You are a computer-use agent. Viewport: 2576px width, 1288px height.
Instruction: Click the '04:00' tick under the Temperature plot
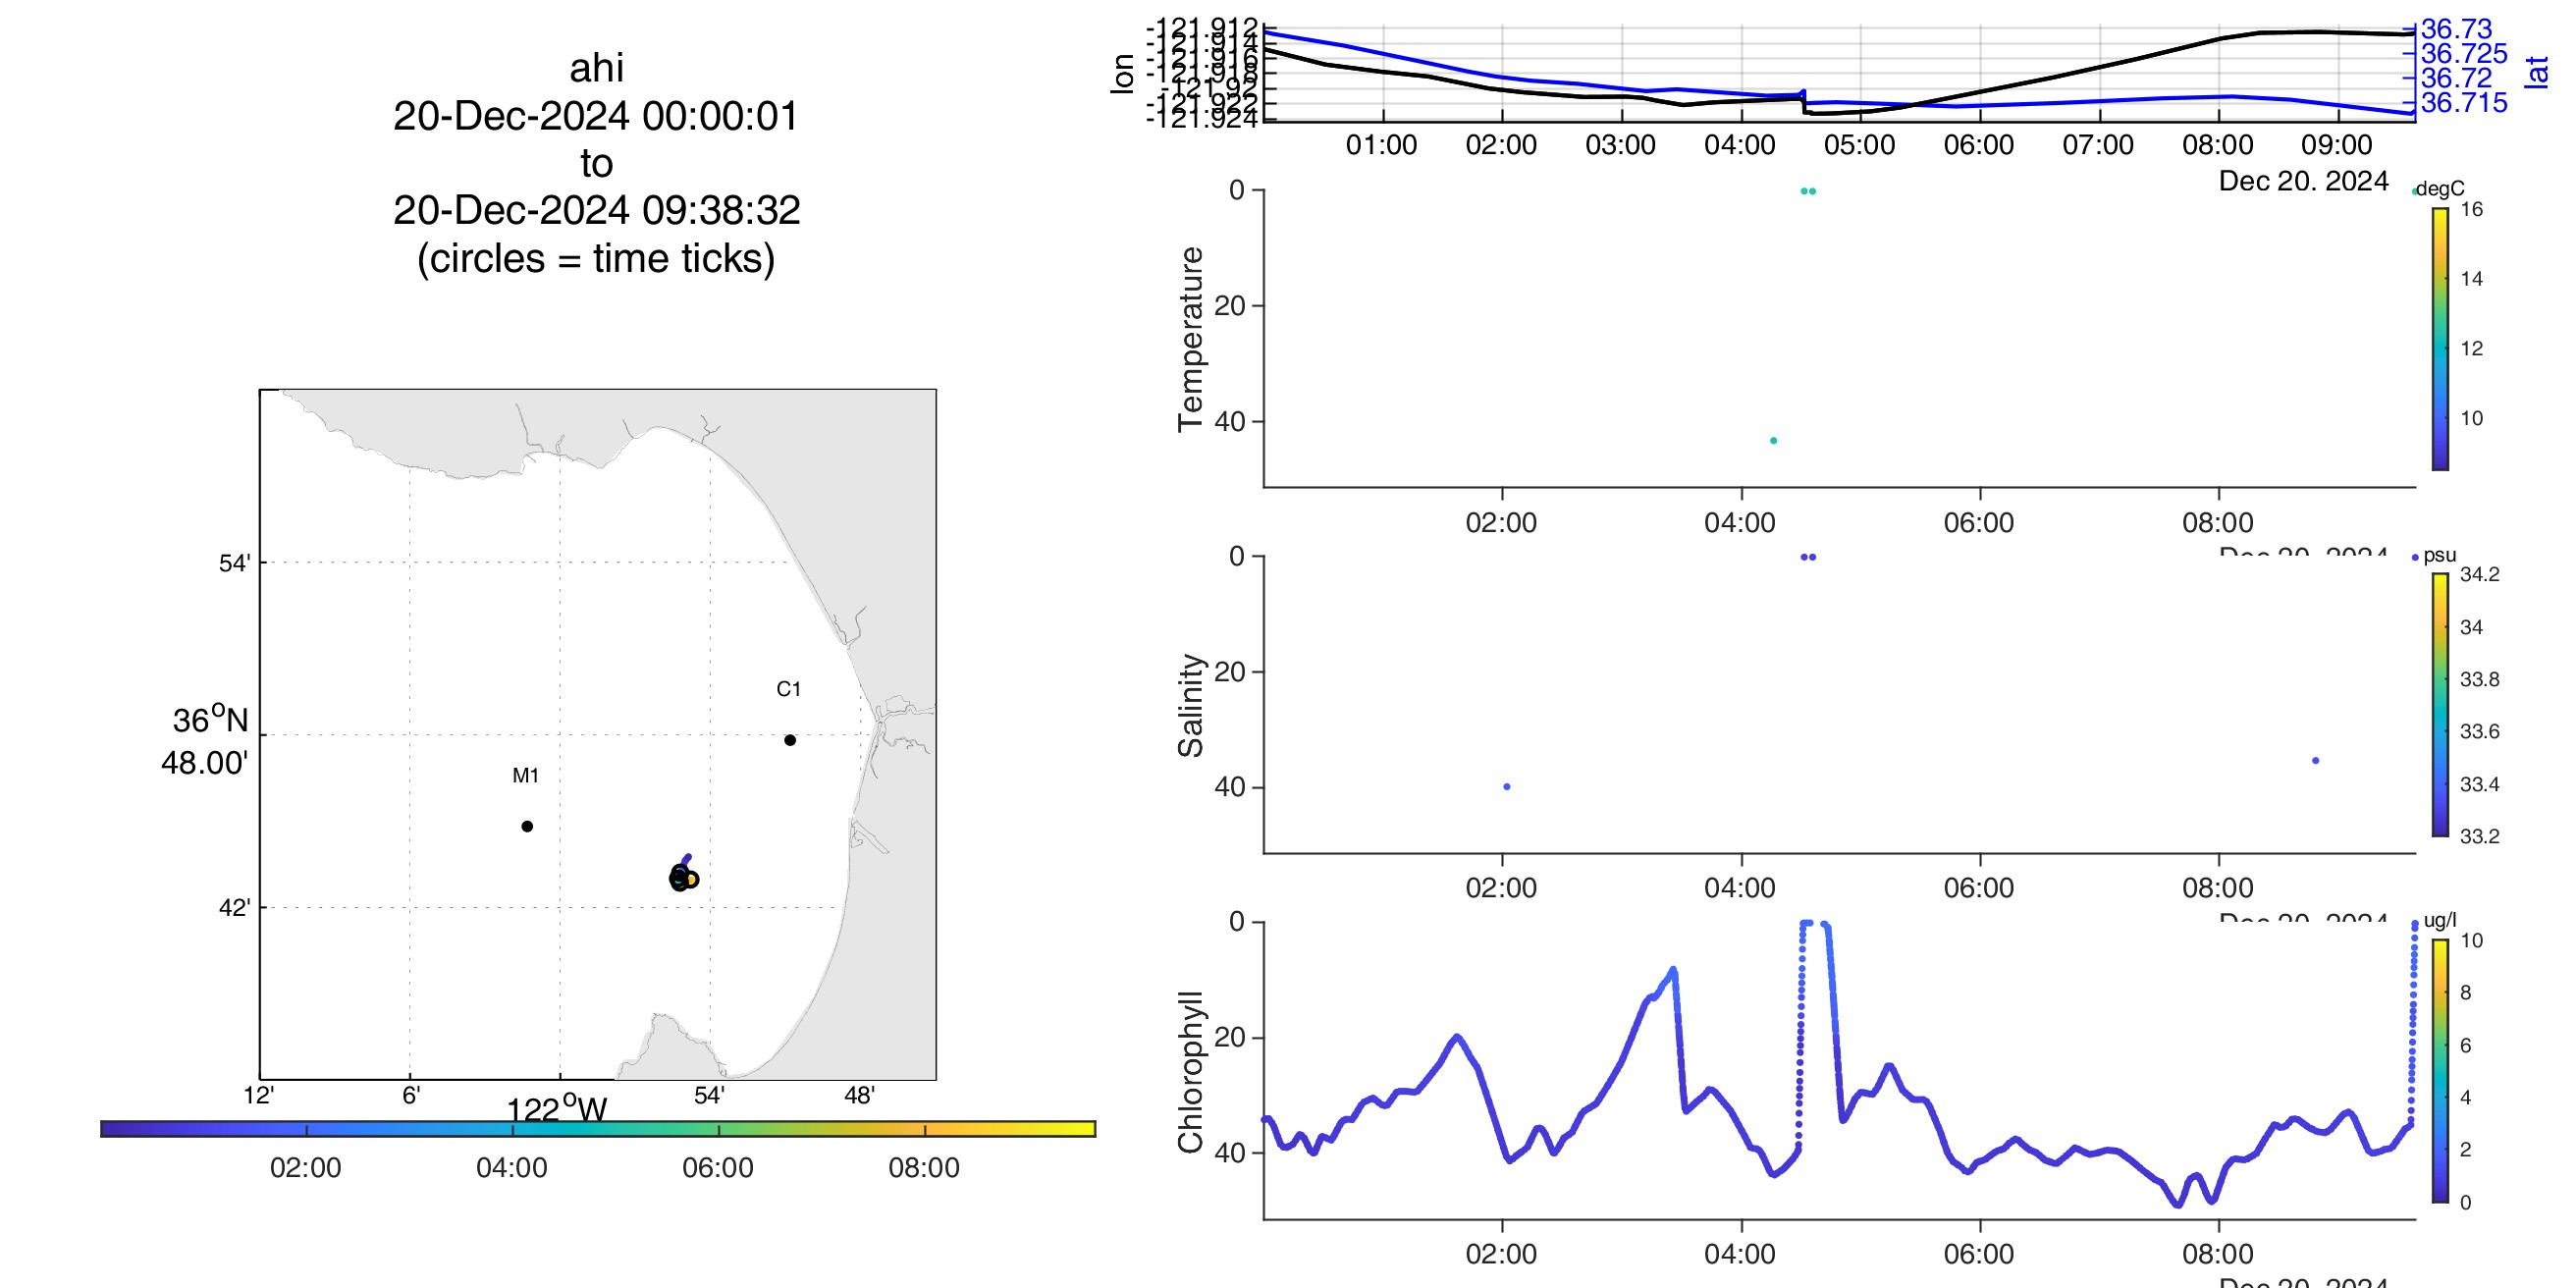coord(1740,523)
